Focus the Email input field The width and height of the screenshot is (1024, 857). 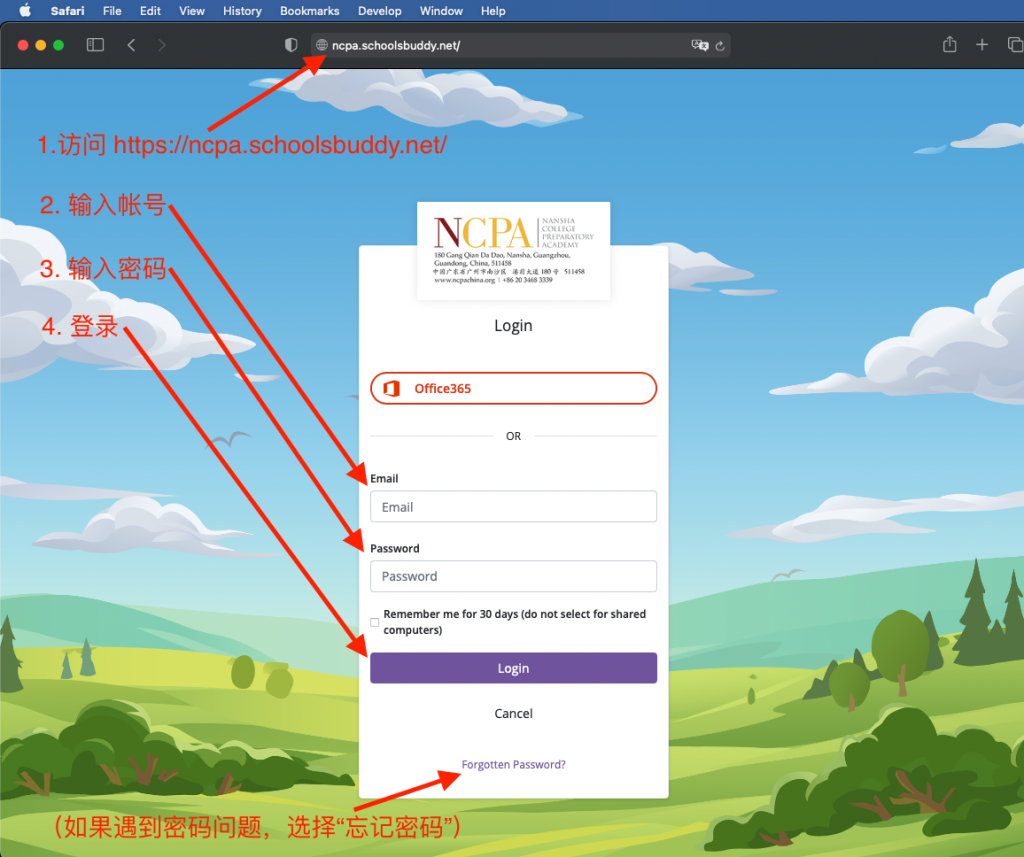point(513,507)
